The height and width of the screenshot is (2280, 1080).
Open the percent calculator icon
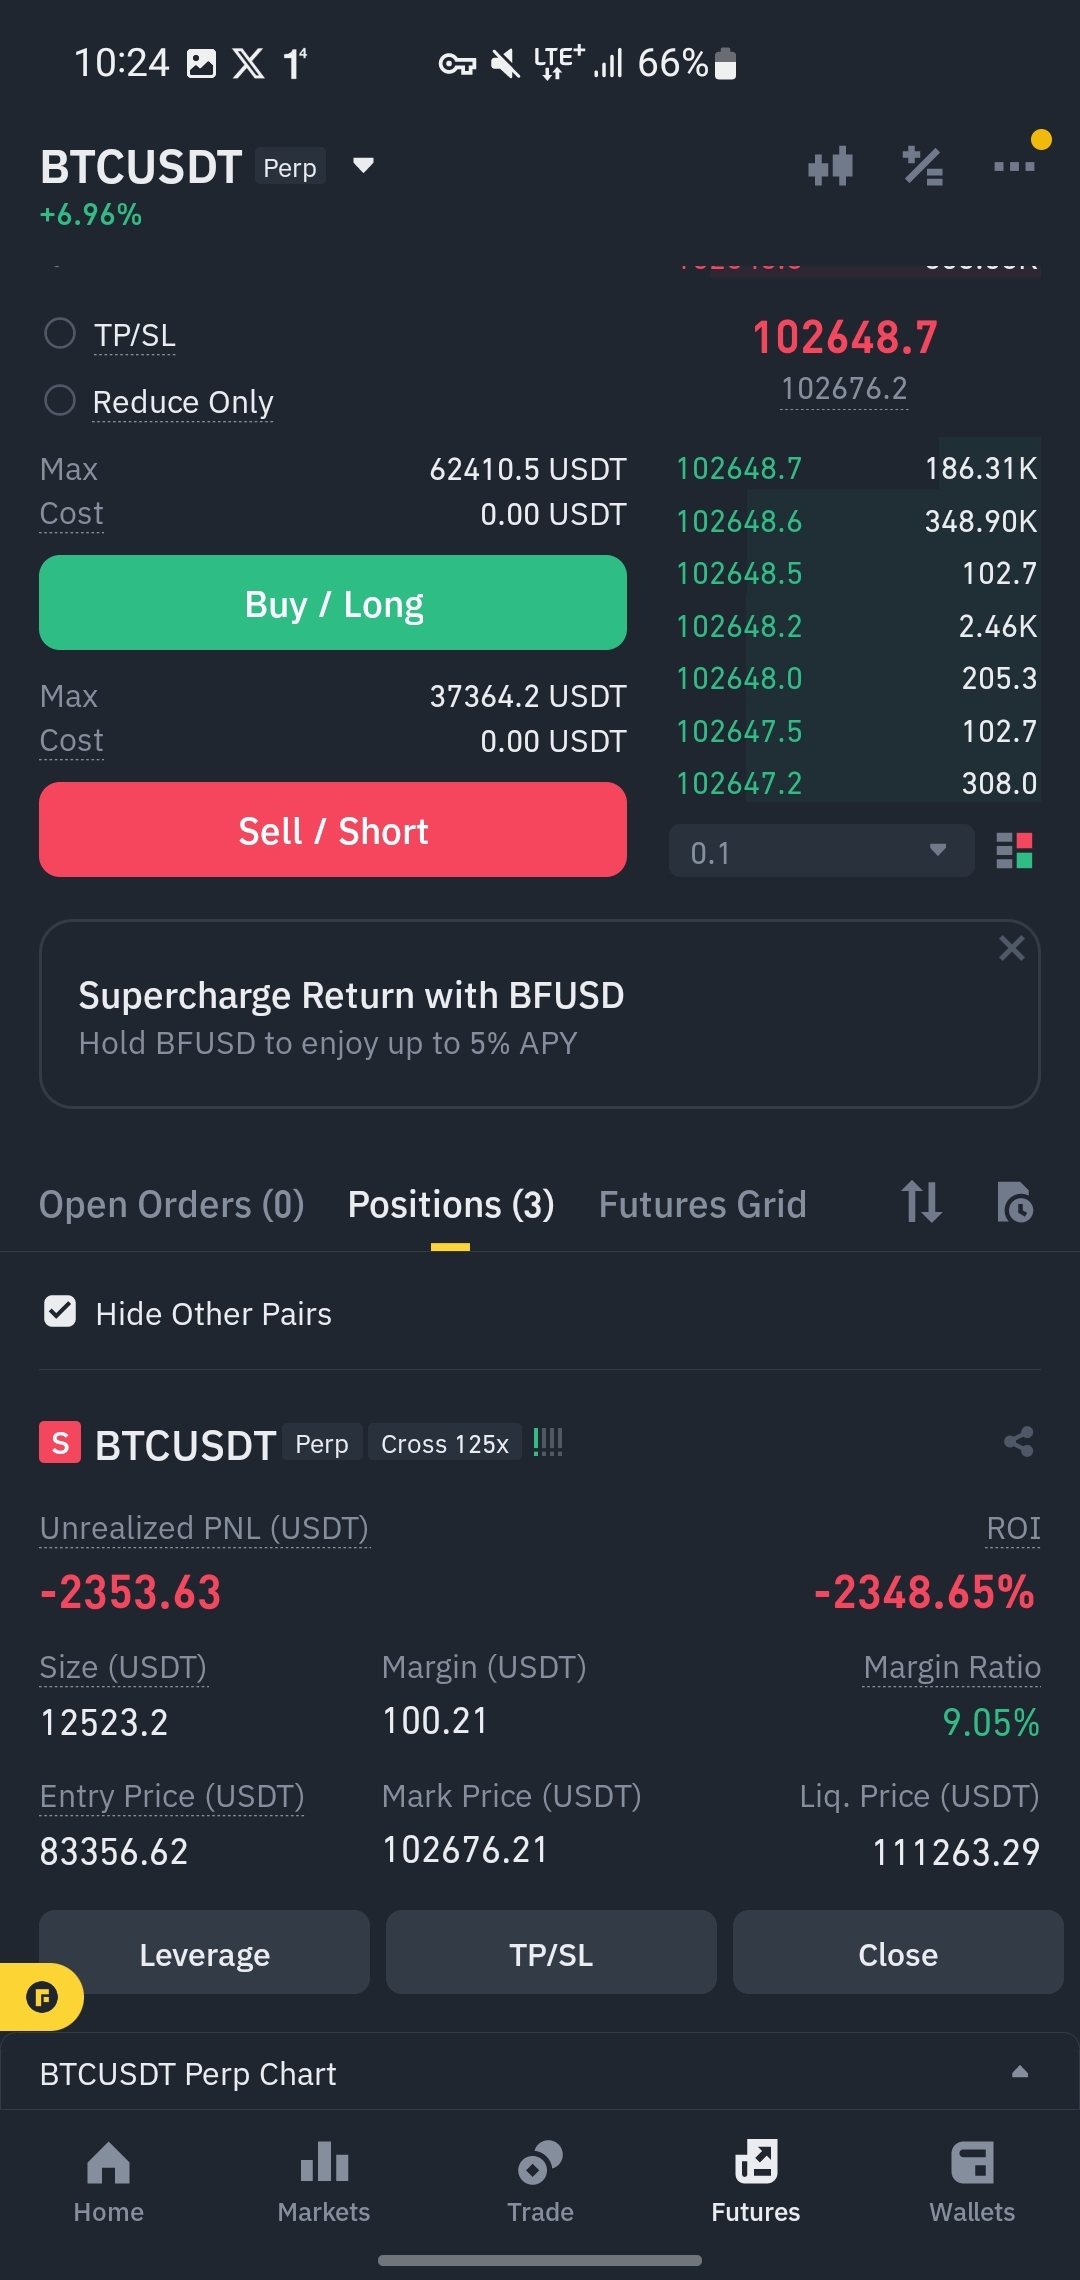(922, 166)
